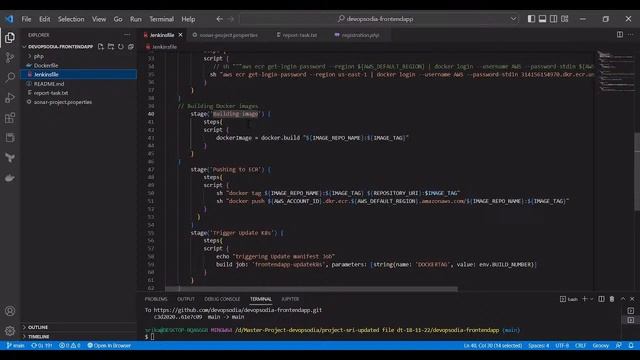This screenshot has height=360, width=640.
Task: Toggle bottom panel visibility
Action: [542, 19]
